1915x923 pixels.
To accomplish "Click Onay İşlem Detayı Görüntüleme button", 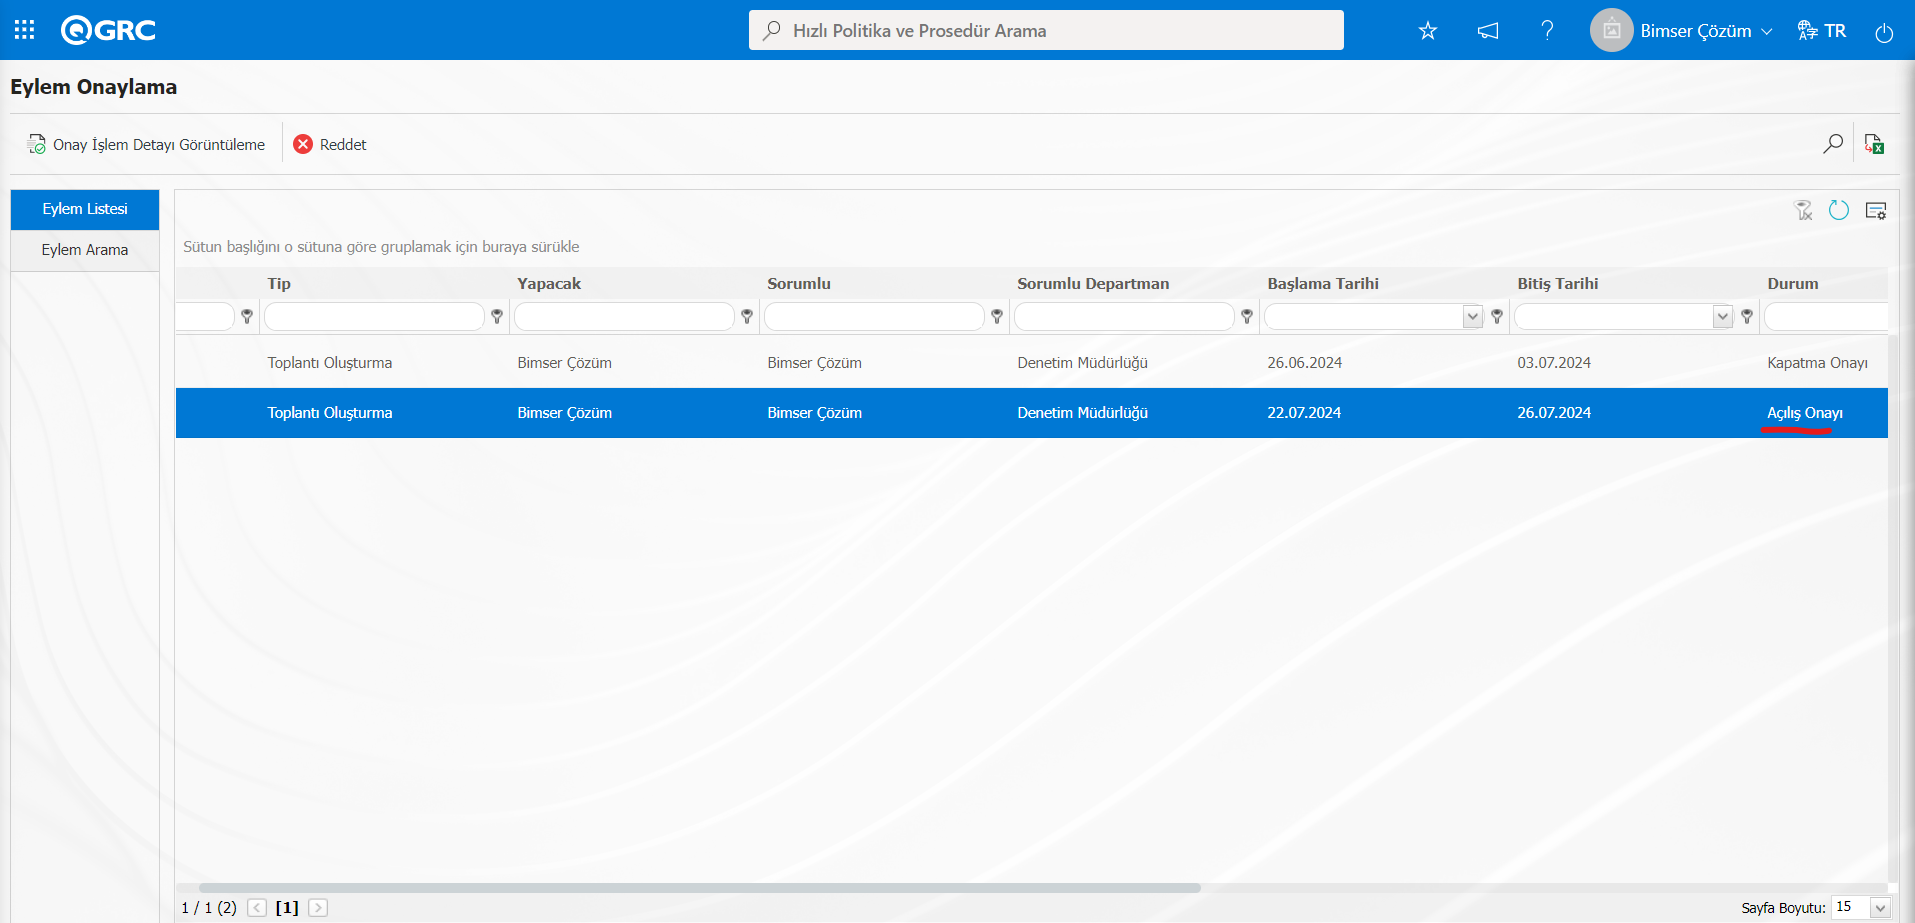I will 147,144.
